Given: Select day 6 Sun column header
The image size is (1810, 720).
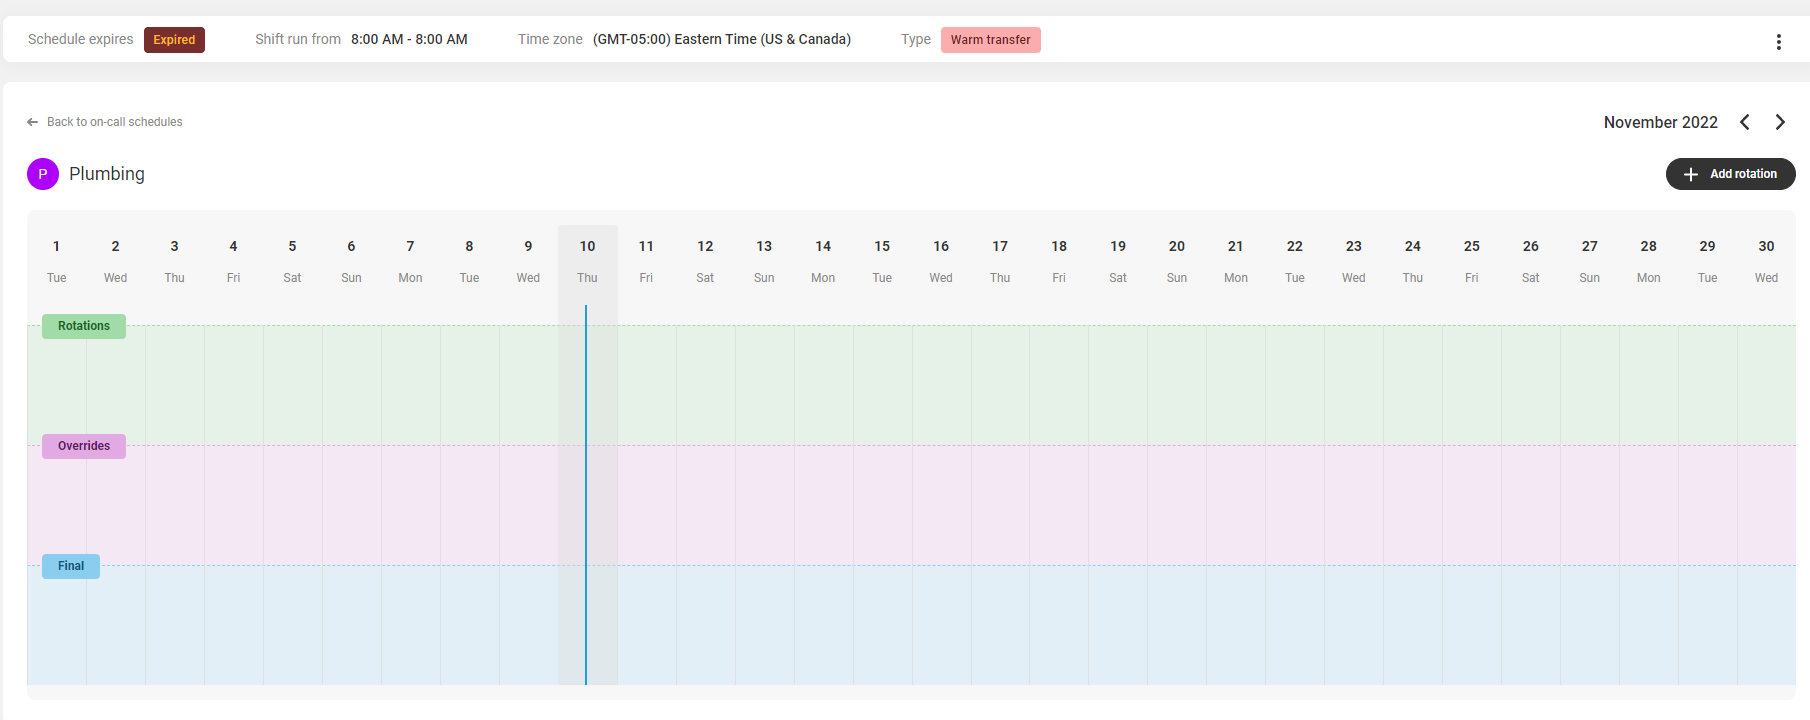Looking at the screenshot, I should point(352,261).
